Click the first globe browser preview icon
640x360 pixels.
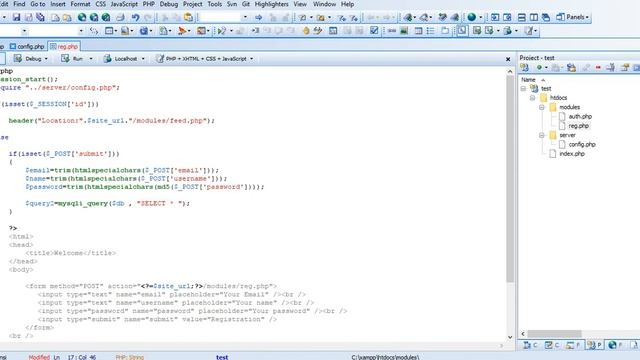tap(82, 18)
